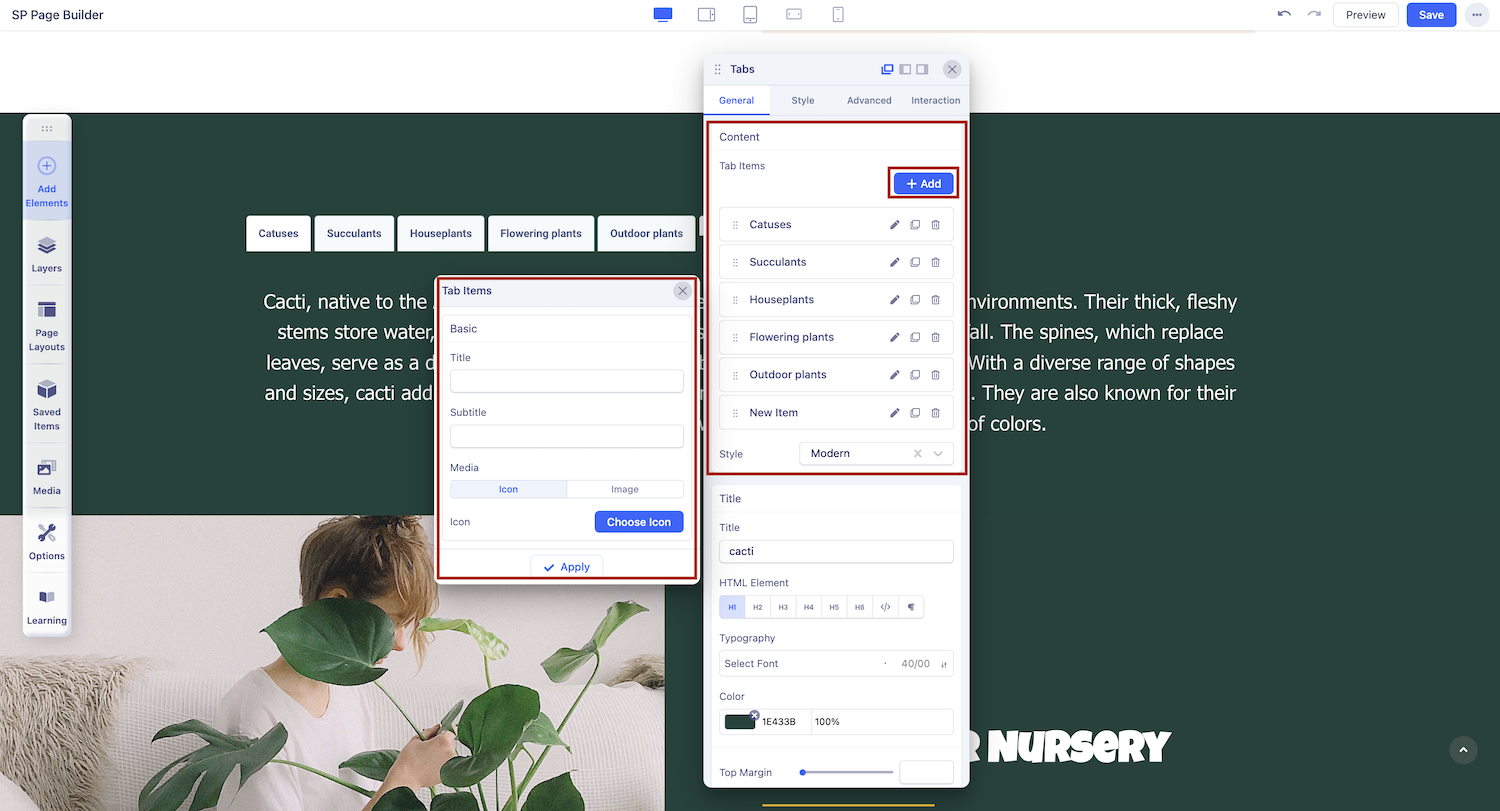The image size is (1500, 811).
Task: Open the Media sidebar panel
Action: click(x=47, y=477)
